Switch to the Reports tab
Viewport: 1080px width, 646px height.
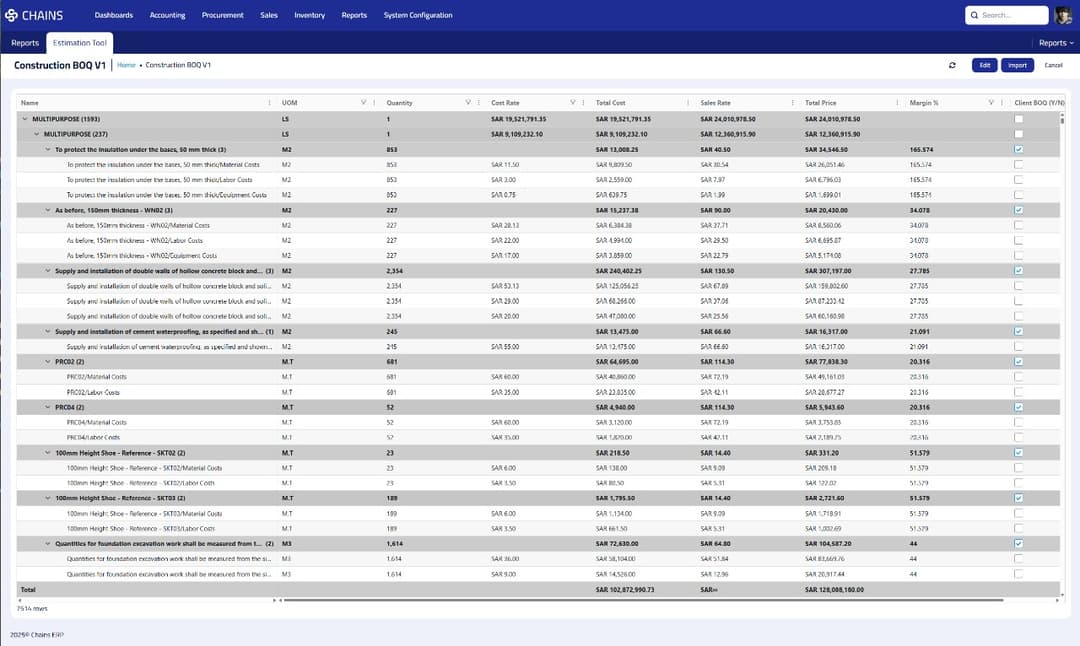[x=25, y=43]
